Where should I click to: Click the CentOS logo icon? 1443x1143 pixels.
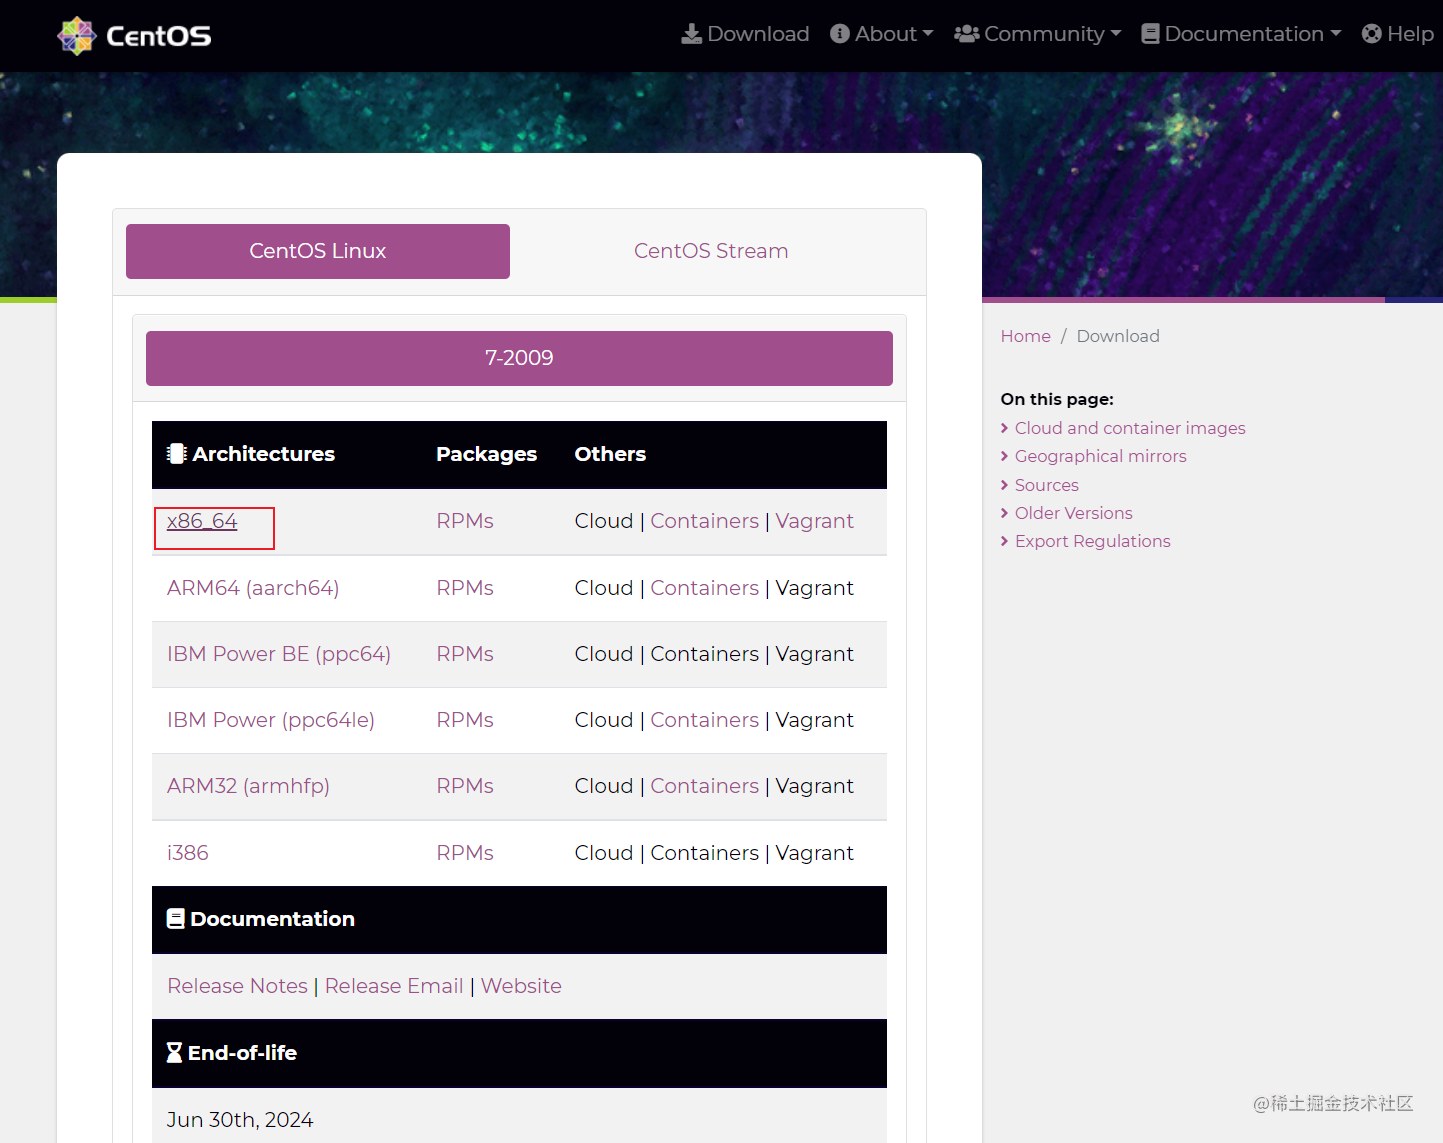click(x=76, y=36)
